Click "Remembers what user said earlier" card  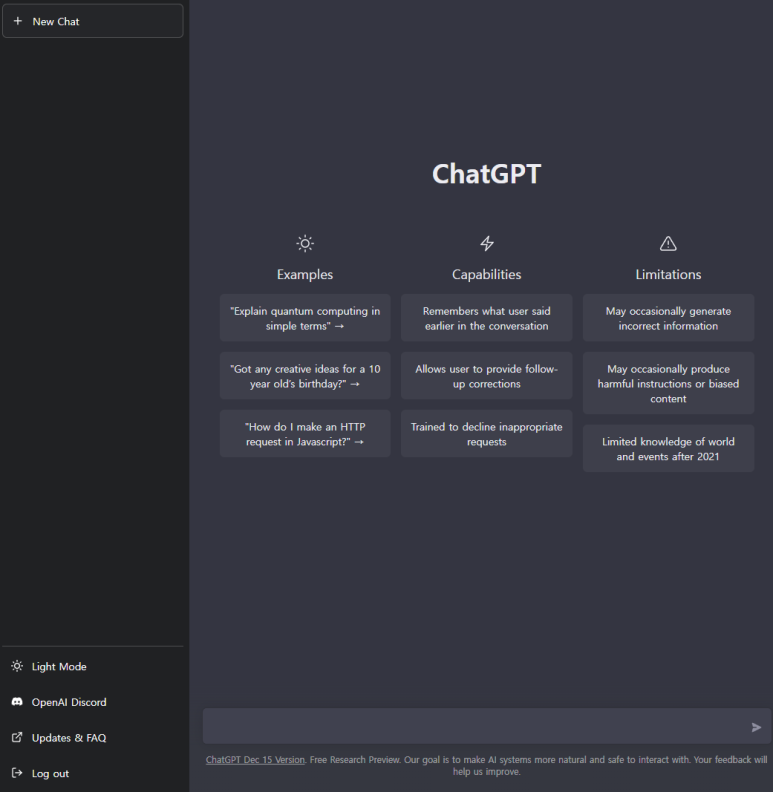click(x=487, y=318)
